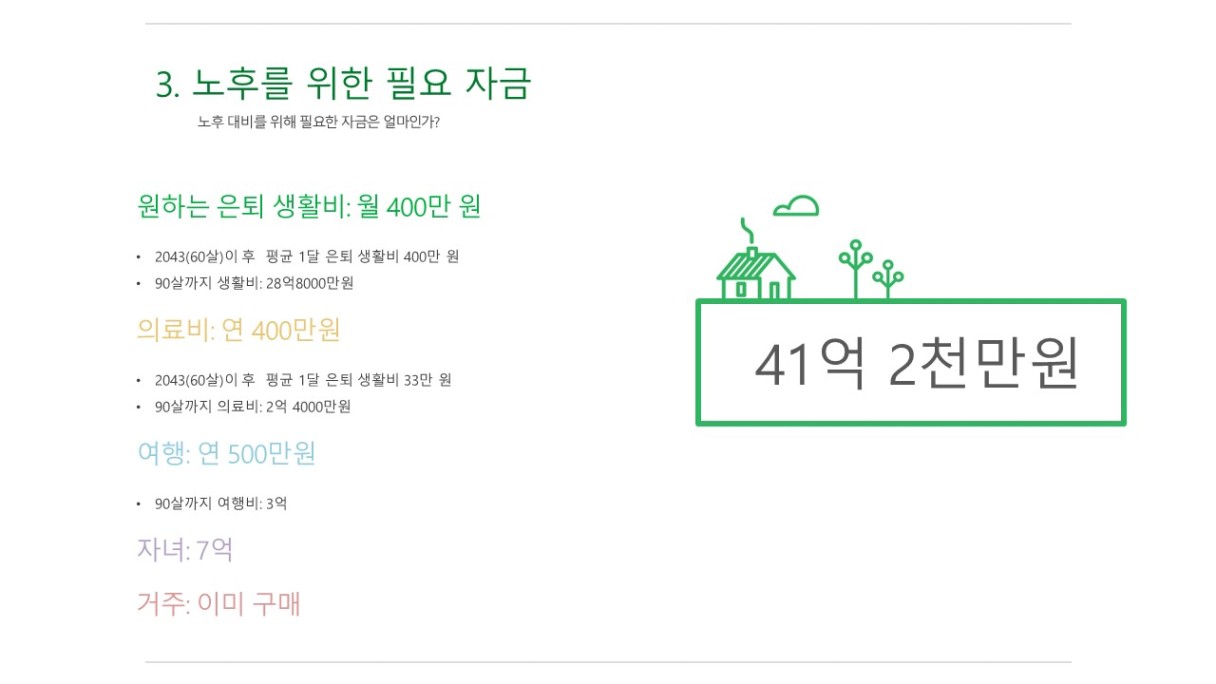Screen dimensions: 1216x684
Task: Click the tall tree icon
Action: click(x=855, y=269)
